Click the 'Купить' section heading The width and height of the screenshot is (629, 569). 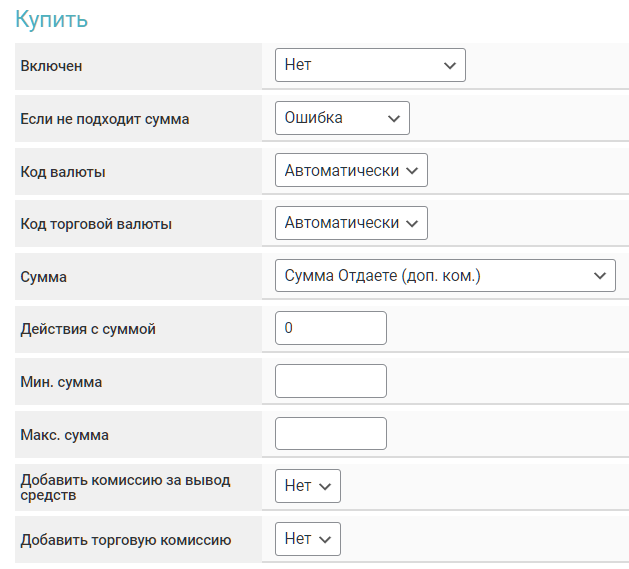click(51, 19)
